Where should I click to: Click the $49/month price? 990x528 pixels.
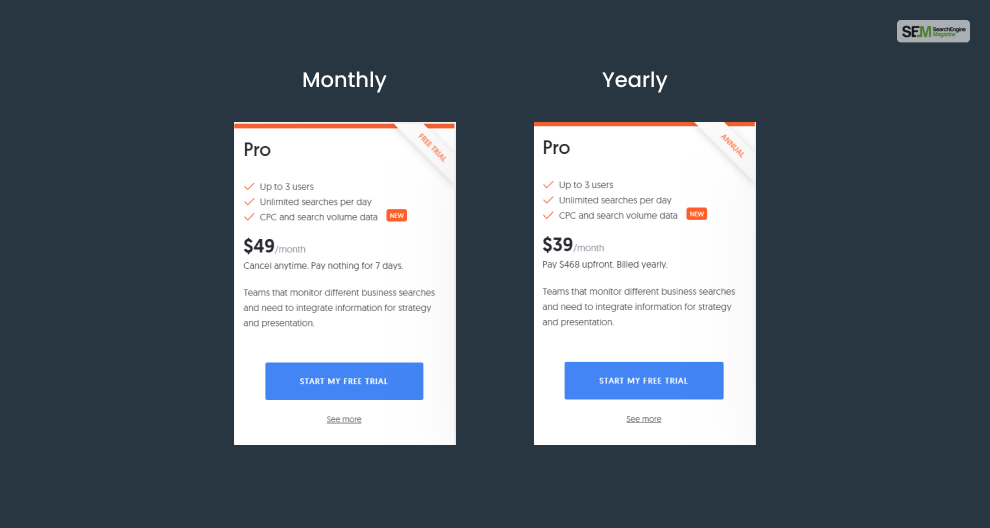tap(274, 246)
